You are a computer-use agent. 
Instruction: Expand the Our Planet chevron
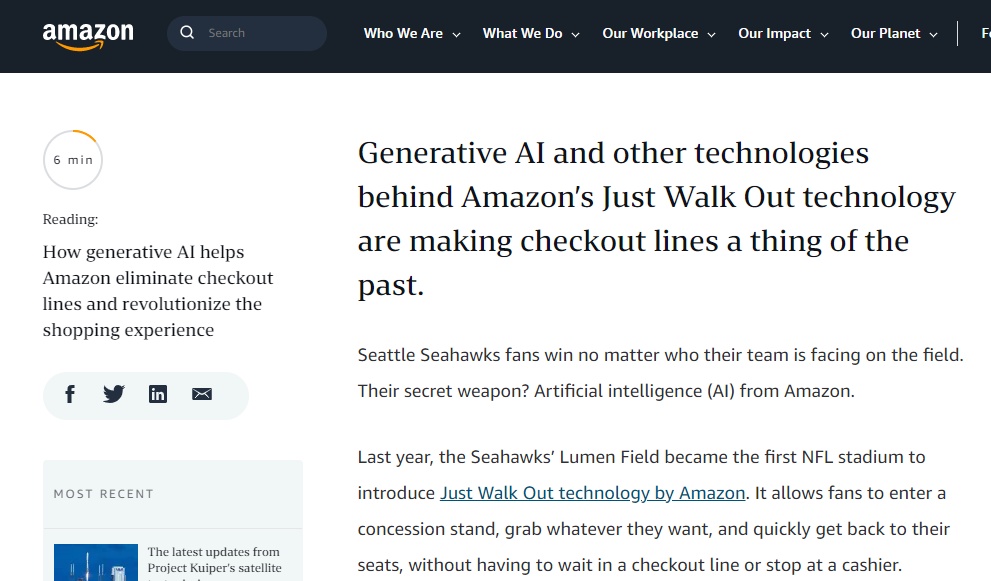933,35
